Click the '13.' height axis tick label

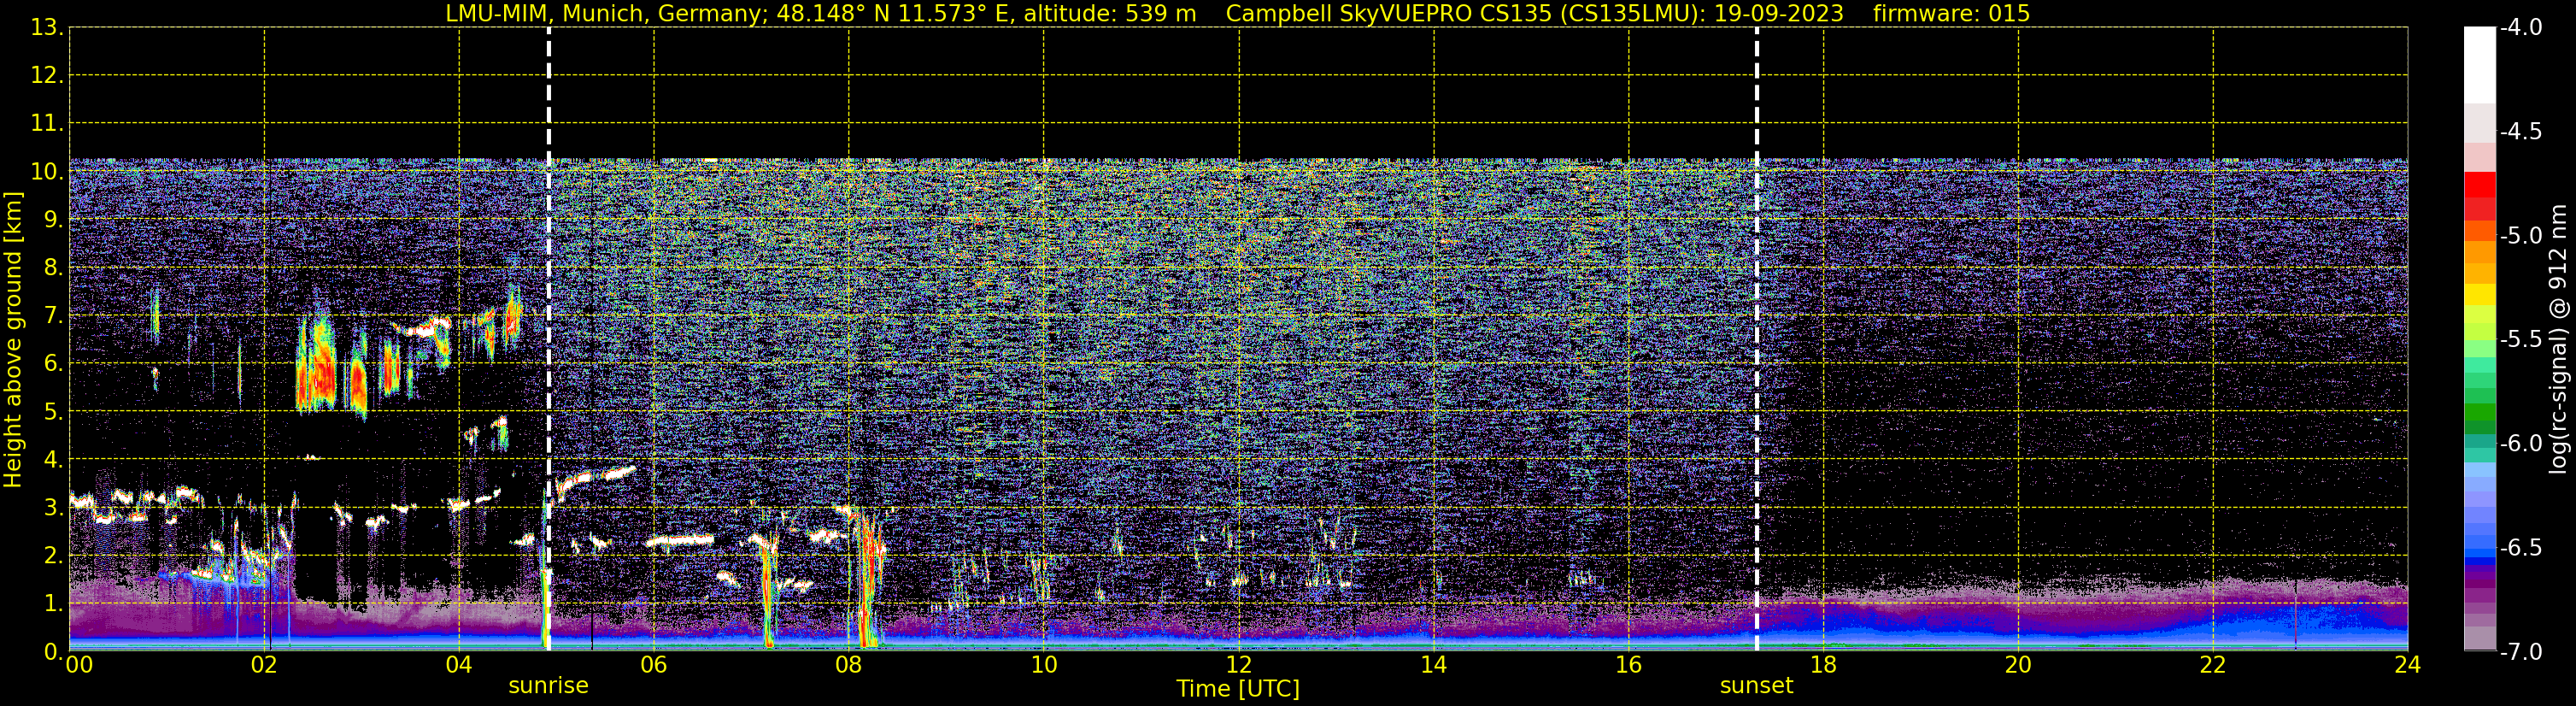click(46, 28)
